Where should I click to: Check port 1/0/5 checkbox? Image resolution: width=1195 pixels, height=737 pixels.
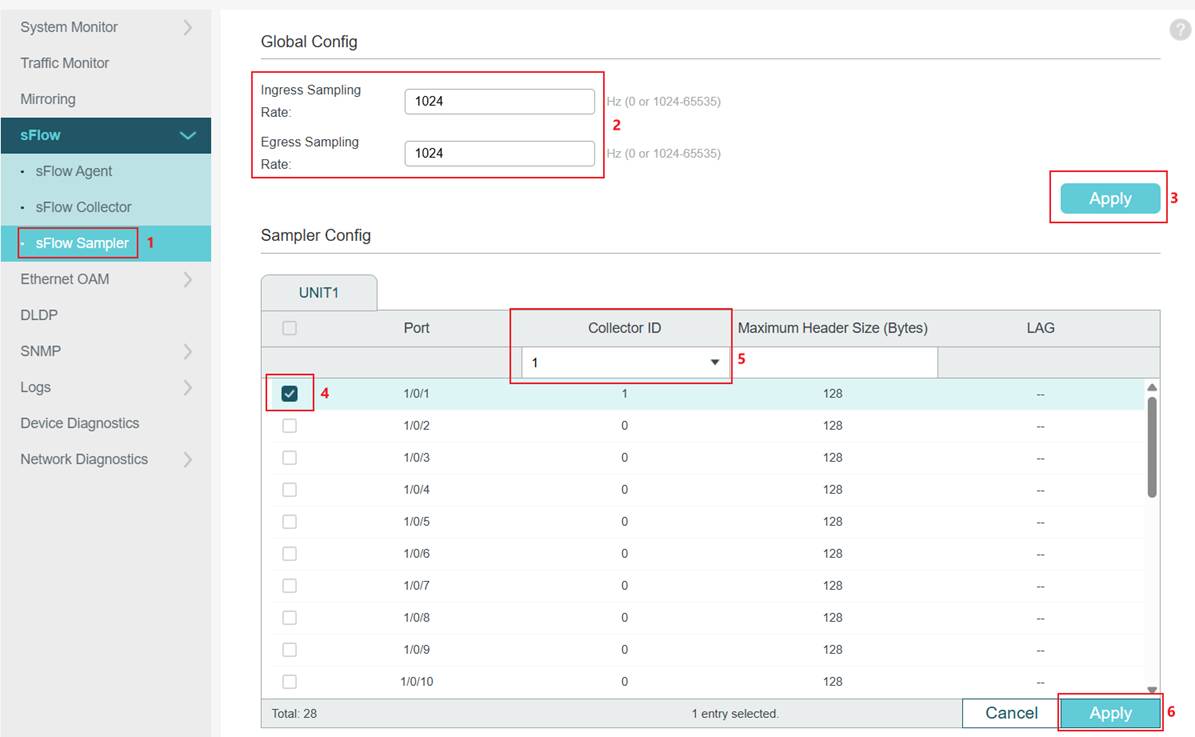click(x=290, y=522)
